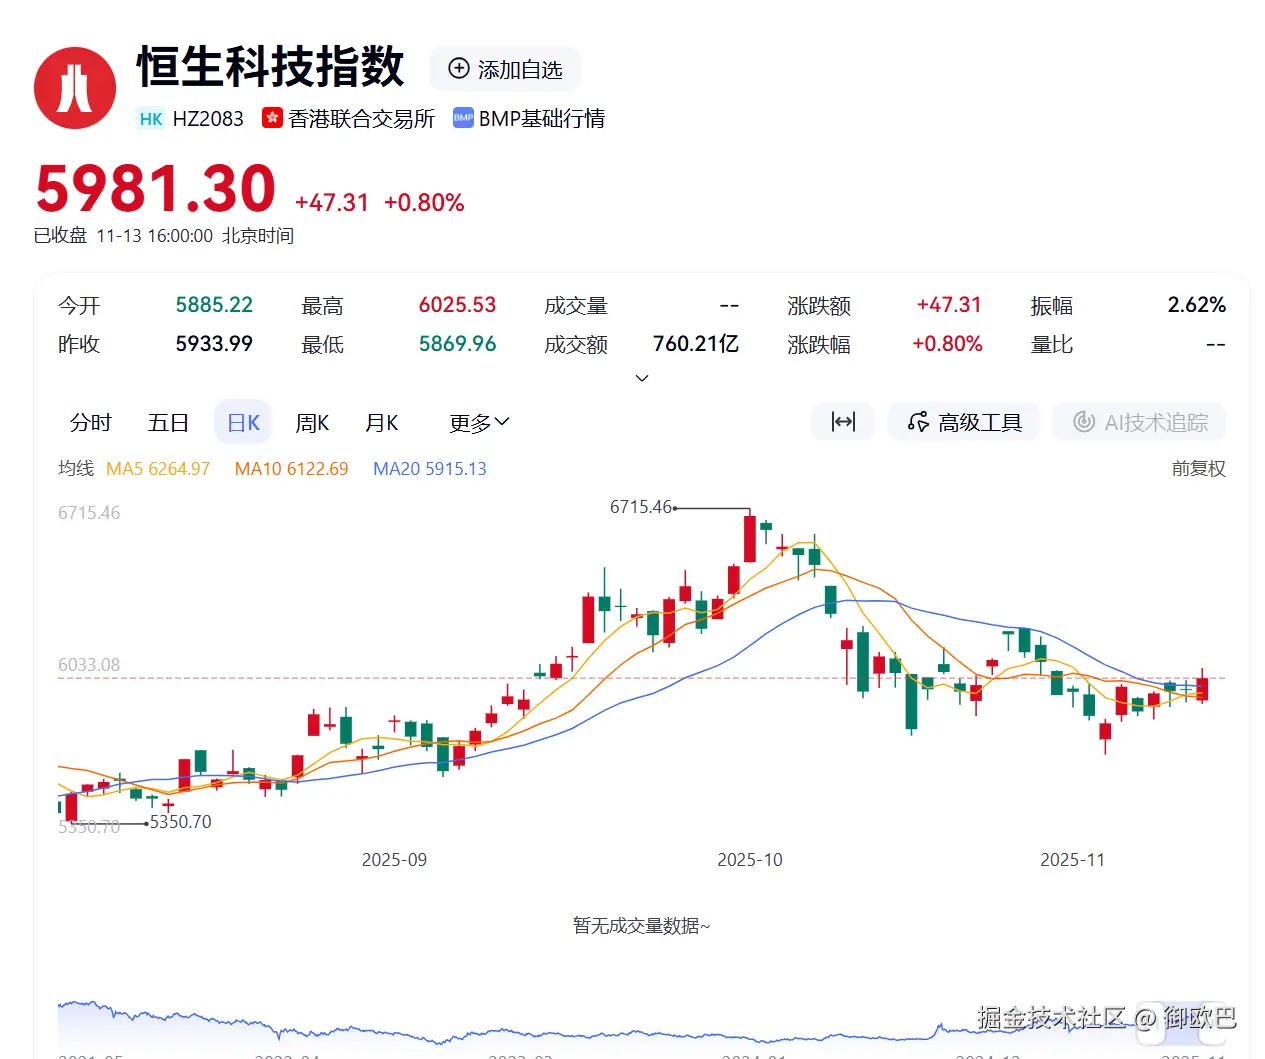Toggle the MA10 moving average line

[291, 468]
